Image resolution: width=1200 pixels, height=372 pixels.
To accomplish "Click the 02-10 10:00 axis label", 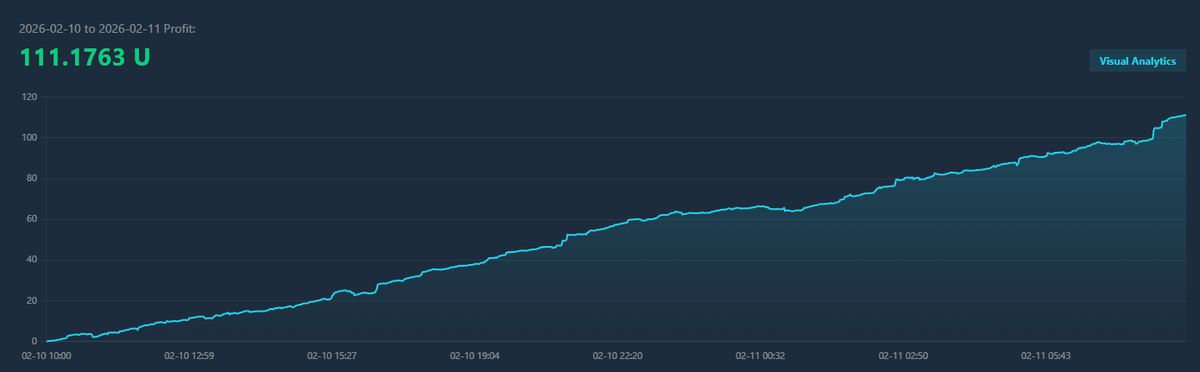I will (47, 355).
